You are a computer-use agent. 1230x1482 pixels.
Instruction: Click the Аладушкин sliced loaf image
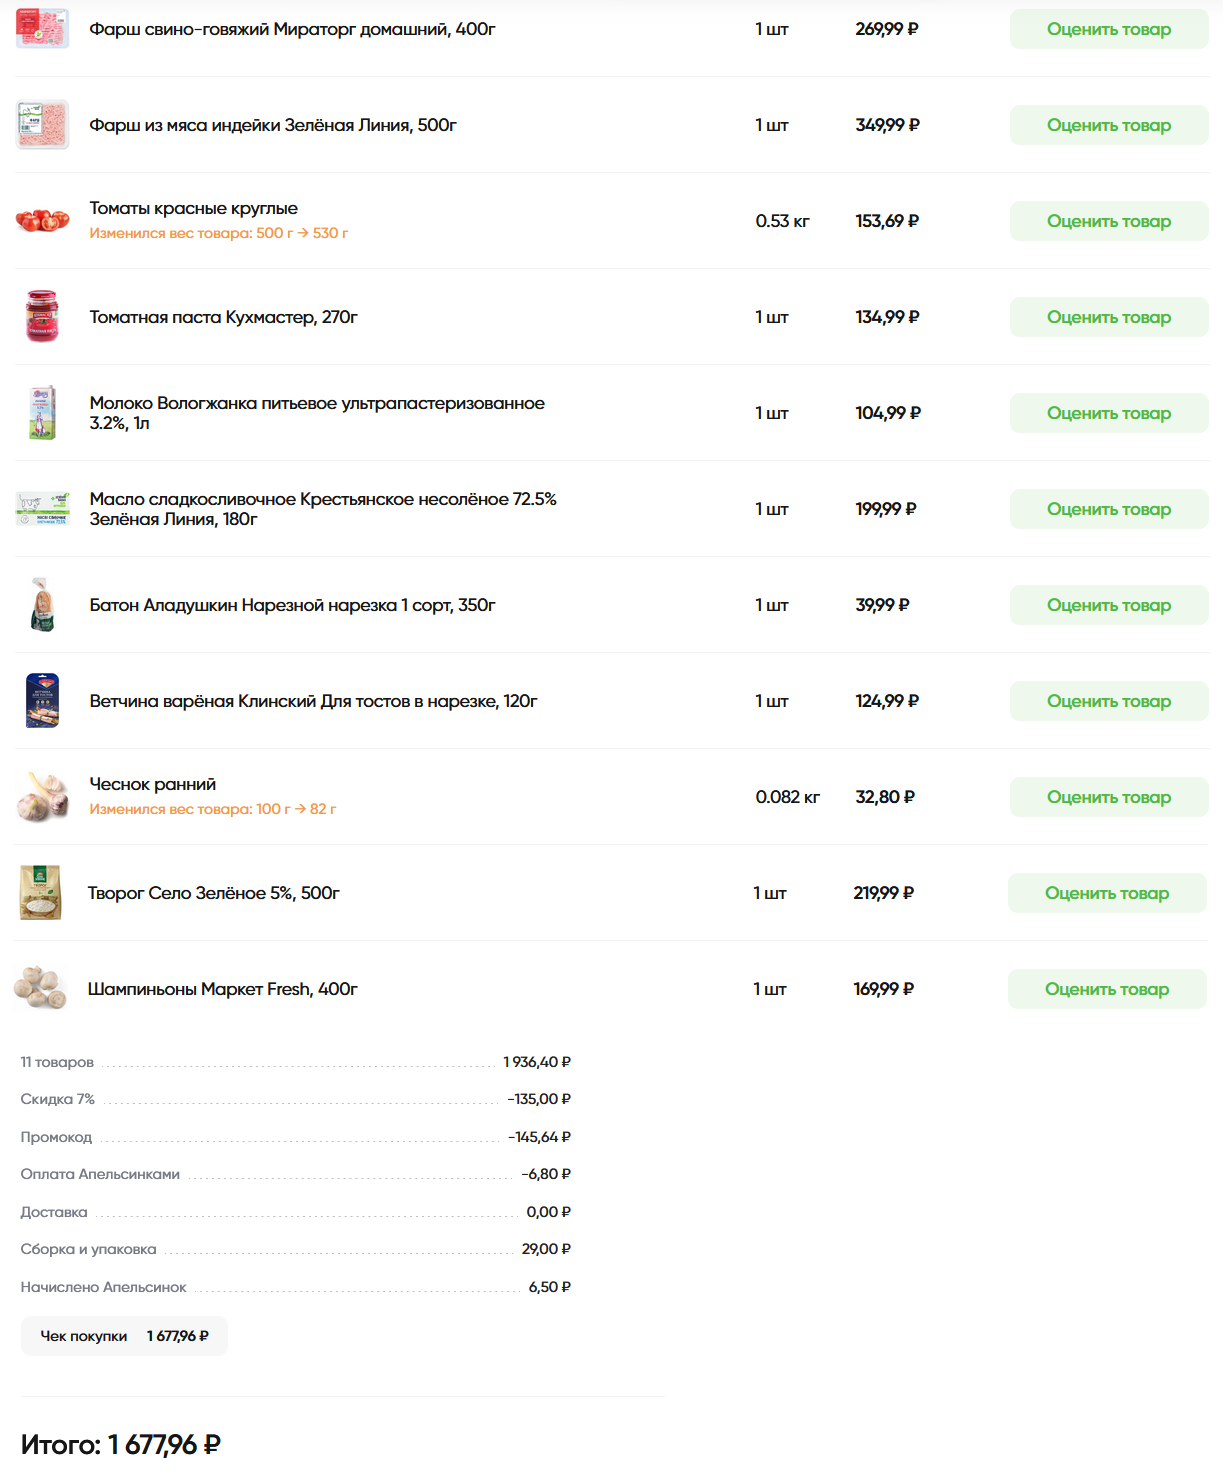pos(42,604)
